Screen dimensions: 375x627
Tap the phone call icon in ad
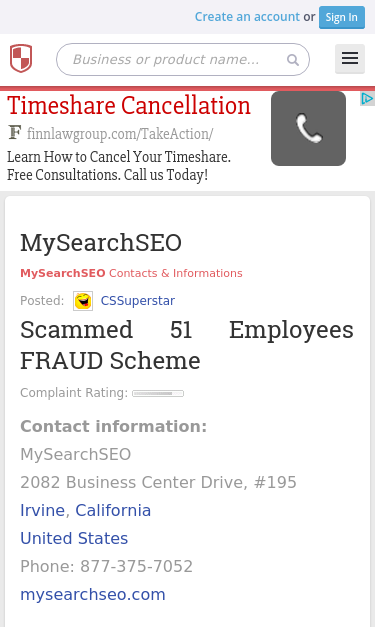point(308,128)
